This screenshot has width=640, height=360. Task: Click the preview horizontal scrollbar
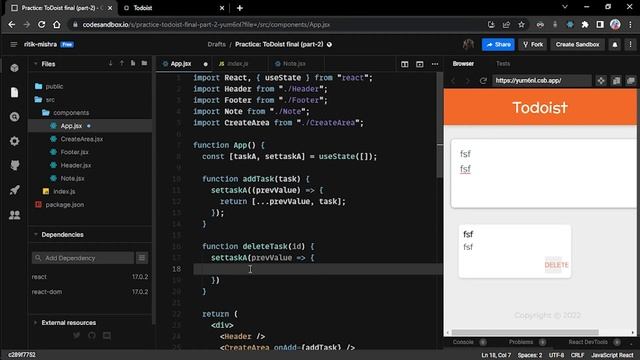coord(525,332)
